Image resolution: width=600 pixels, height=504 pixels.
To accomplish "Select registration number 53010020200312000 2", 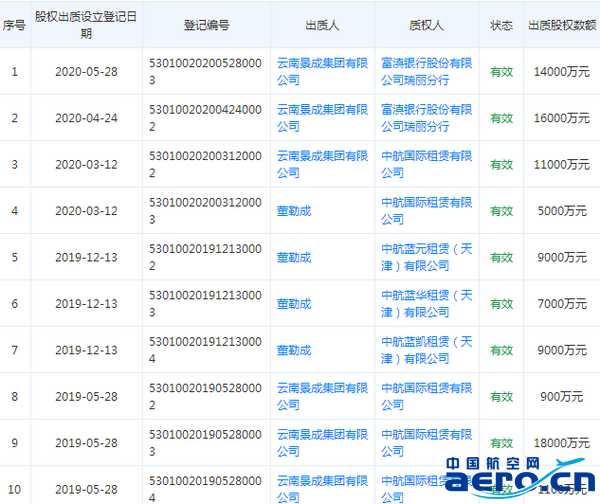I will tap(205, 164).
